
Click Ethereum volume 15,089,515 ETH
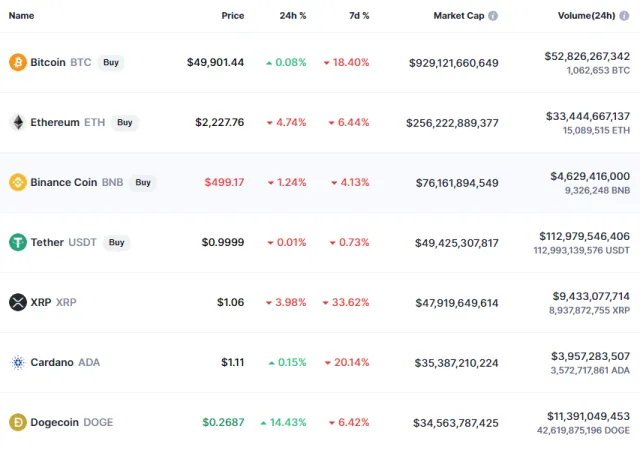(596, 131)
